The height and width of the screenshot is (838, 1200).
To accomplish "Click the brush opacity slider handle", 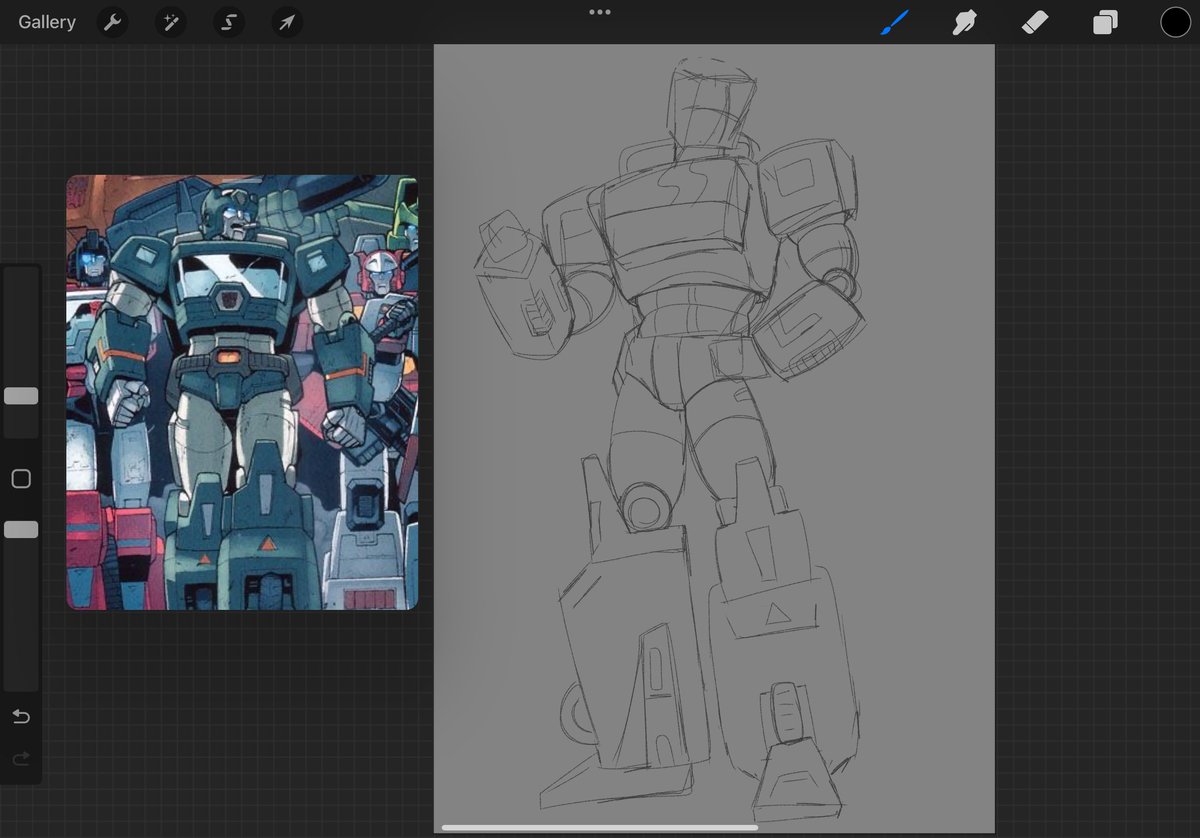I will 21,529.
